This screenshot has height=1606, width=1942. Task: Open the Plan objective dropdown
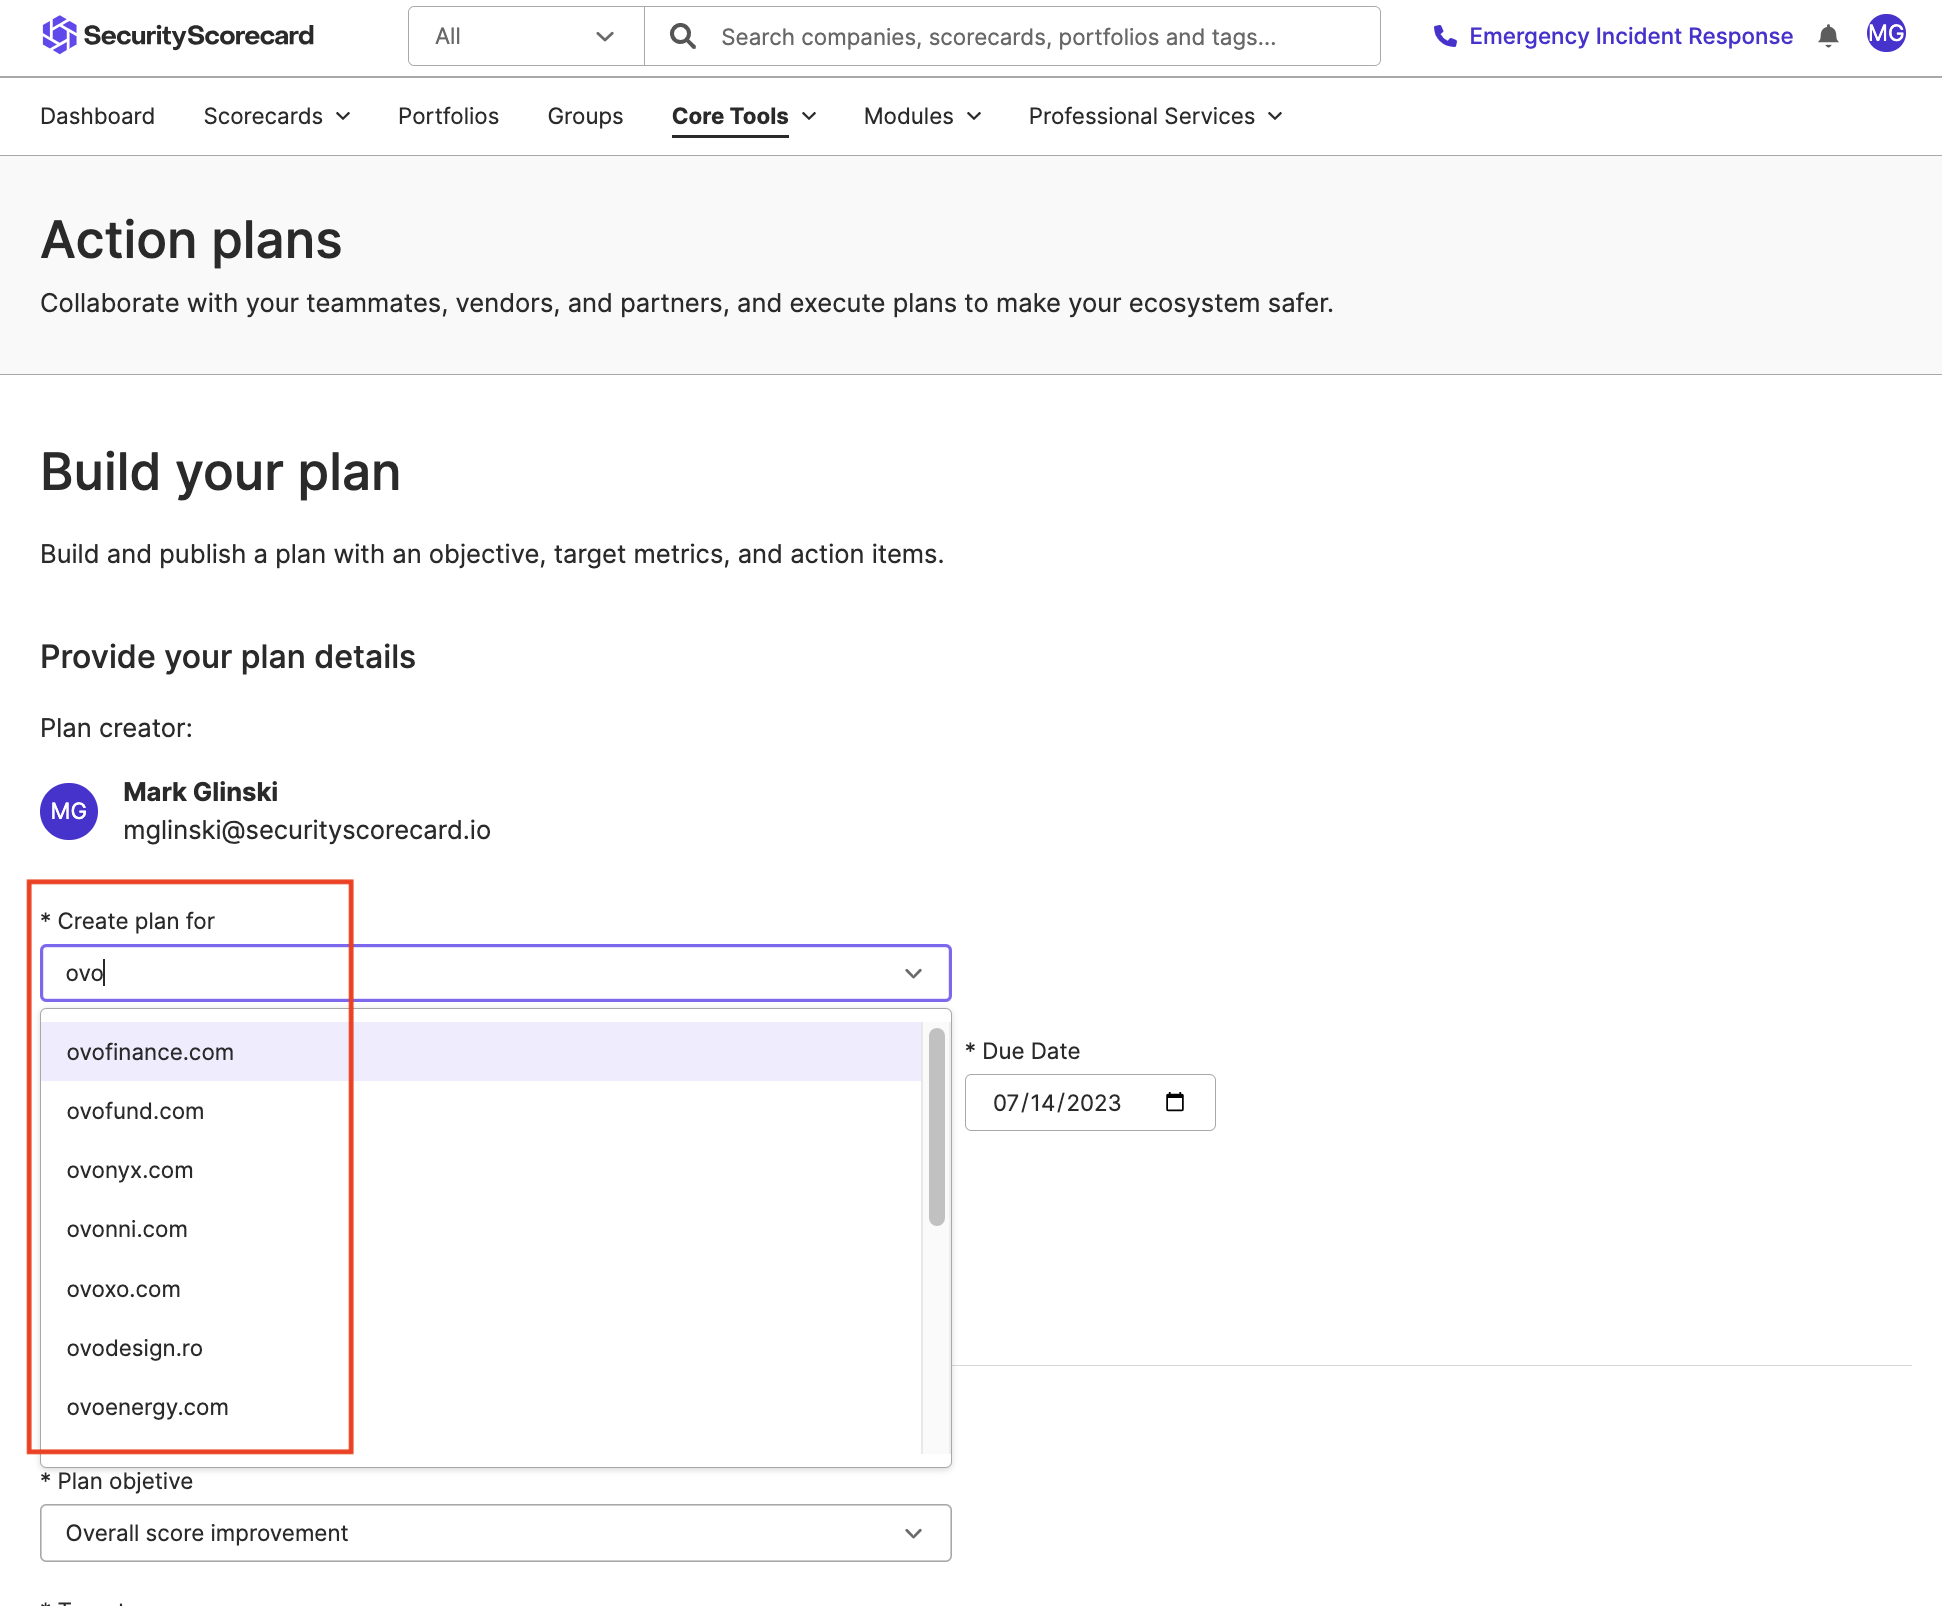pyautogui.click(x=495, y=1533)
